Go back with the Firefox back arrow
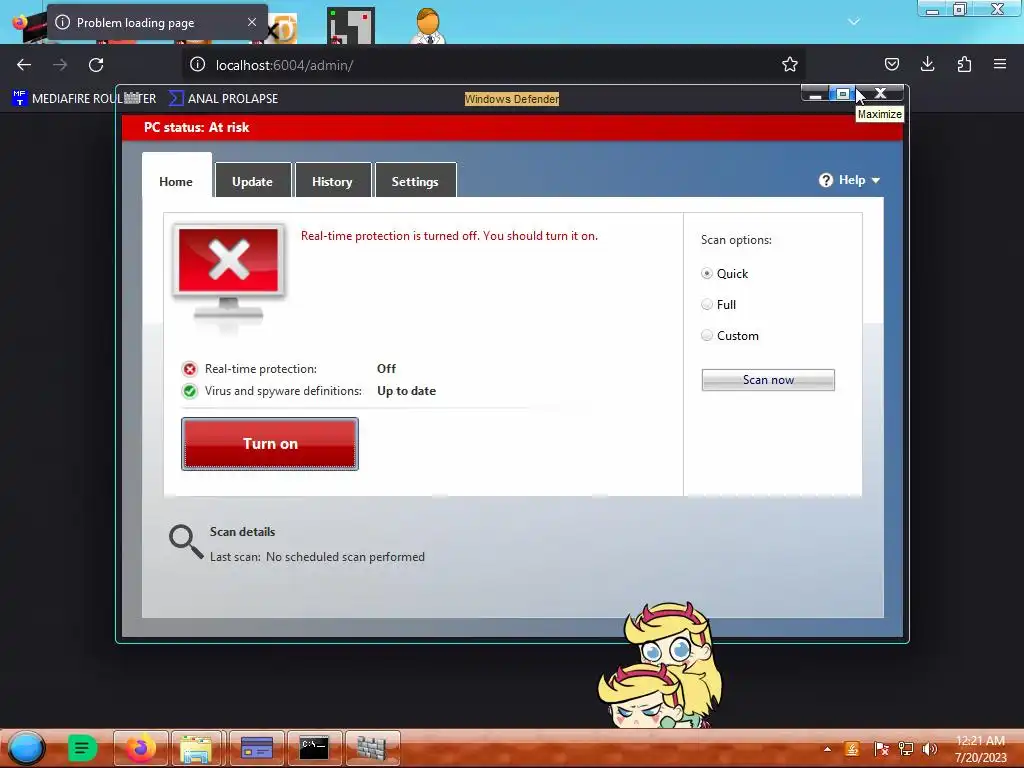The width and height of the screenshot is (1024, 768). [x=24, y=65]
